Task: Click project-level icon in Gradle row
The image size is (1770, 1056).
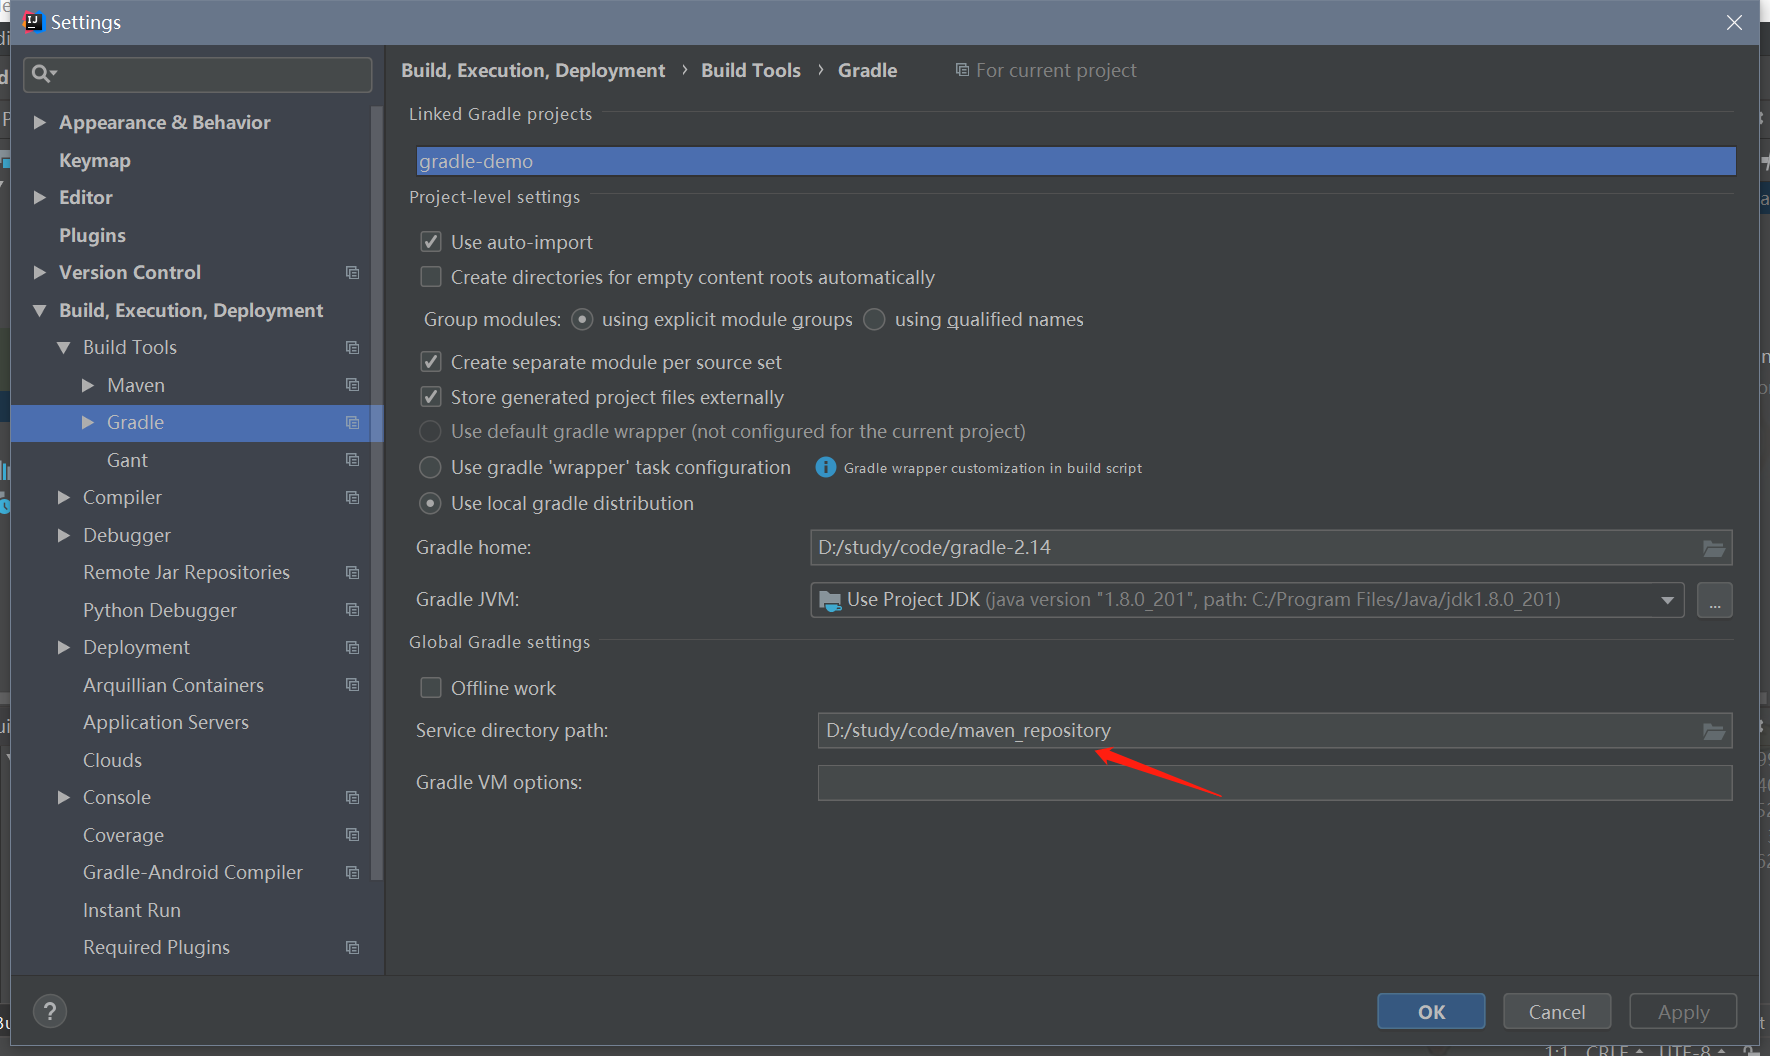Action: (352, 422)
